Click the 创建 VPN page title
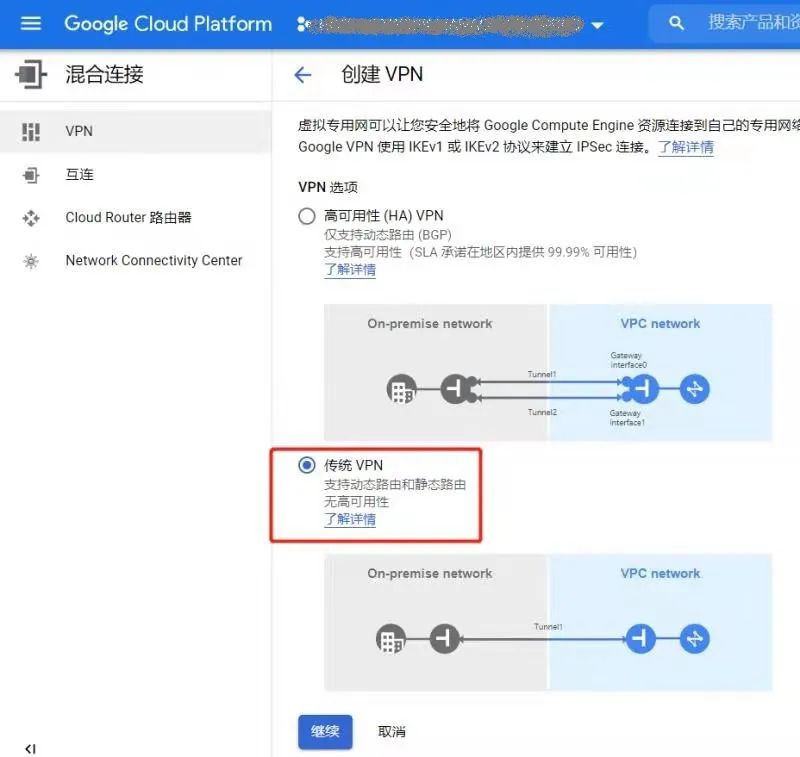This screenshot has width=800, height=757. pyautogui.click(x=382, y=74)
